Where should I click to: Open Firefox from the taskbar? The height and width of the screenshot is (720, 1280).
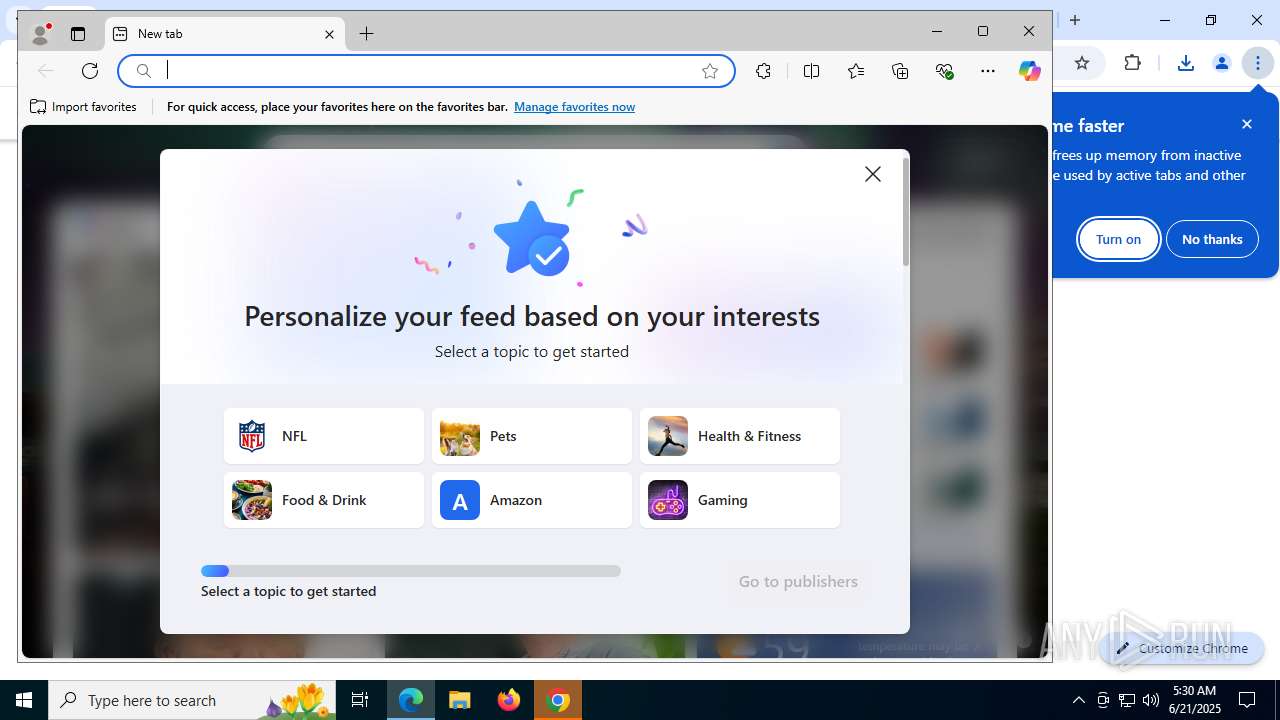point(509,700)
